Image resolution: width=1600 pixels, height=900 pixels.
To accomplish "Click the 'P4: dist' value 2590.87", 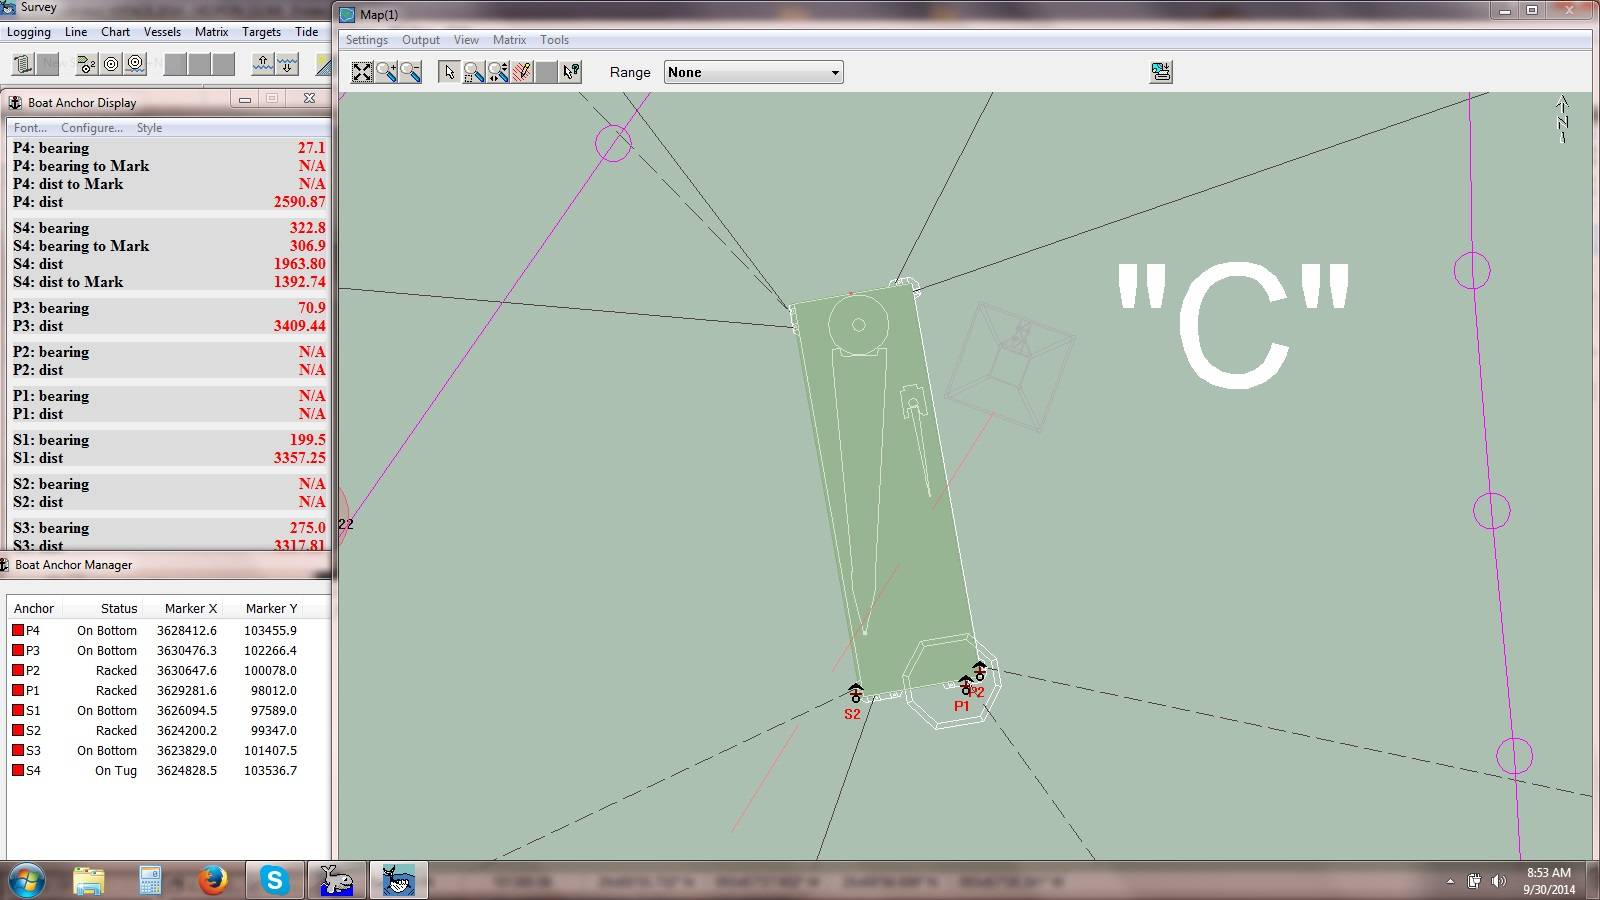I will coord(299,202).
